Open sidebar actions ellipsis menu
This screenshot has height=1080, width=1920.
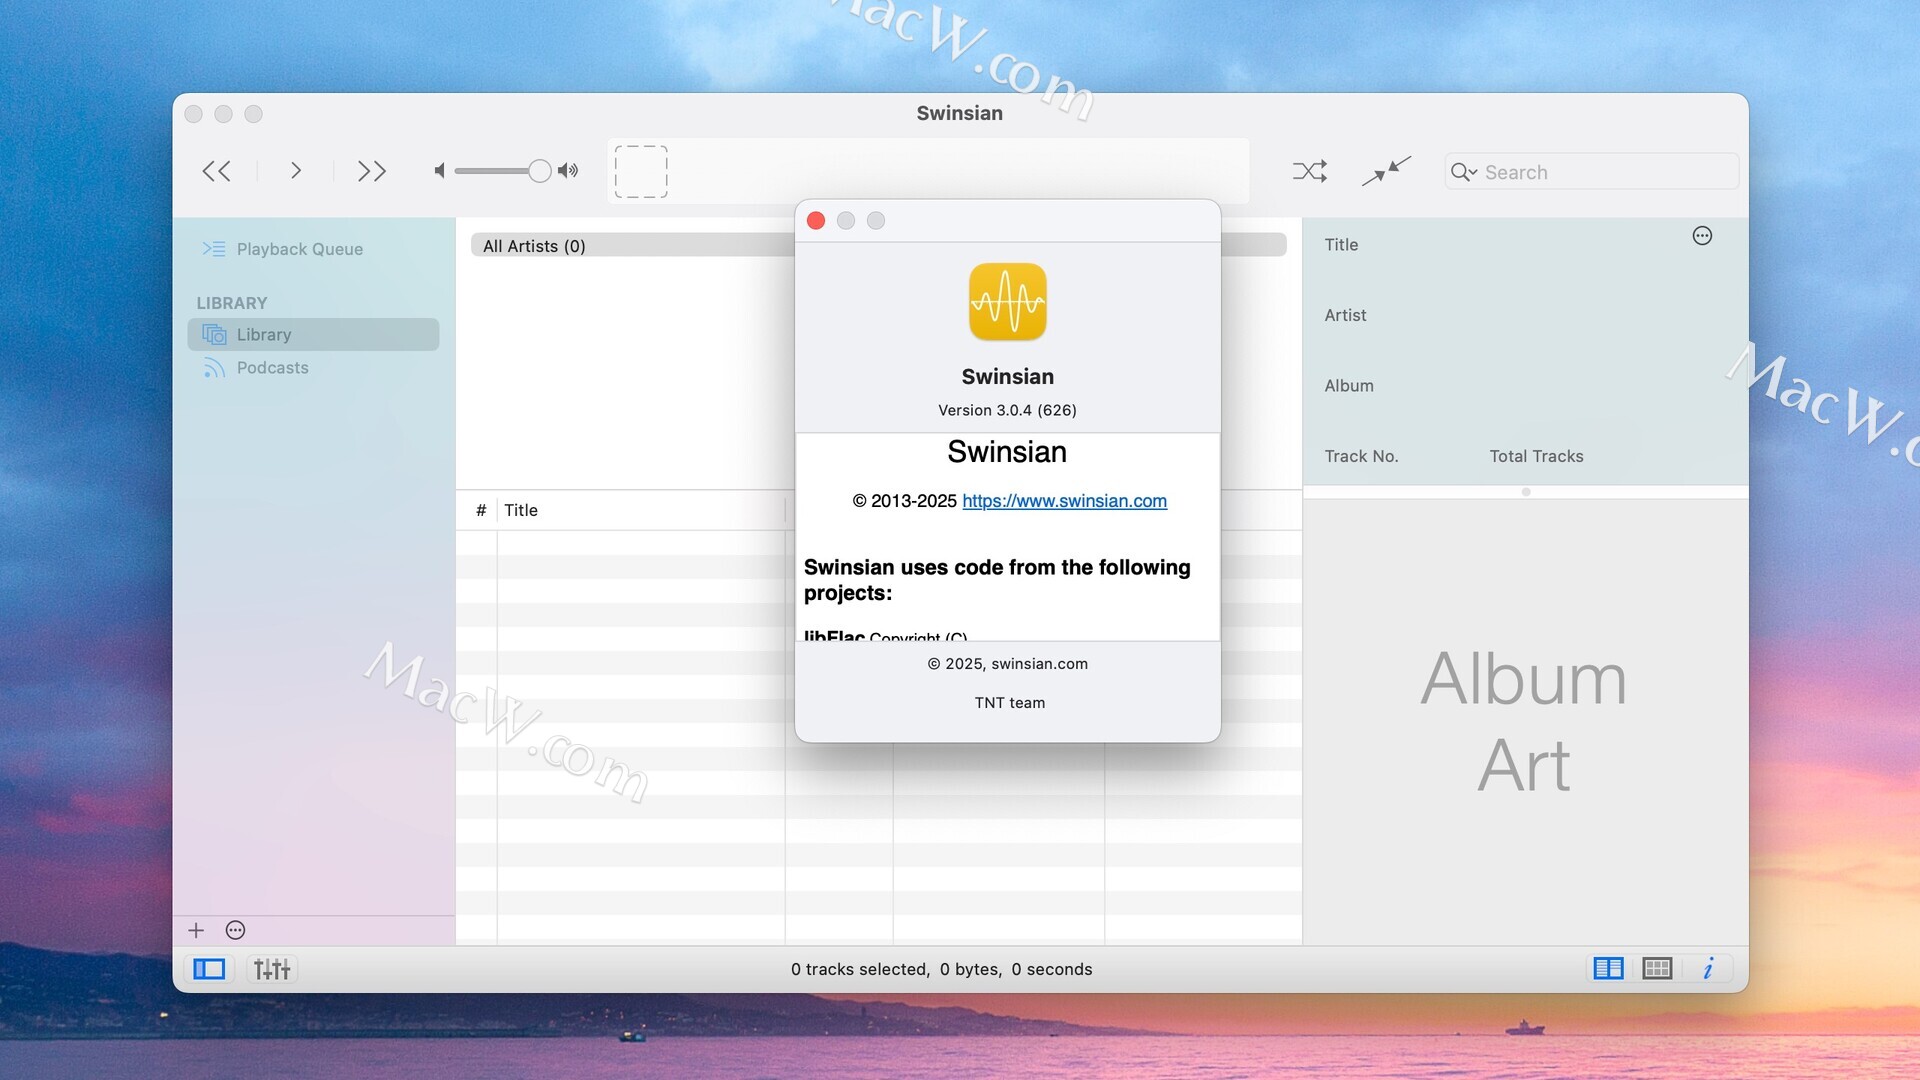tap(235, 930)
